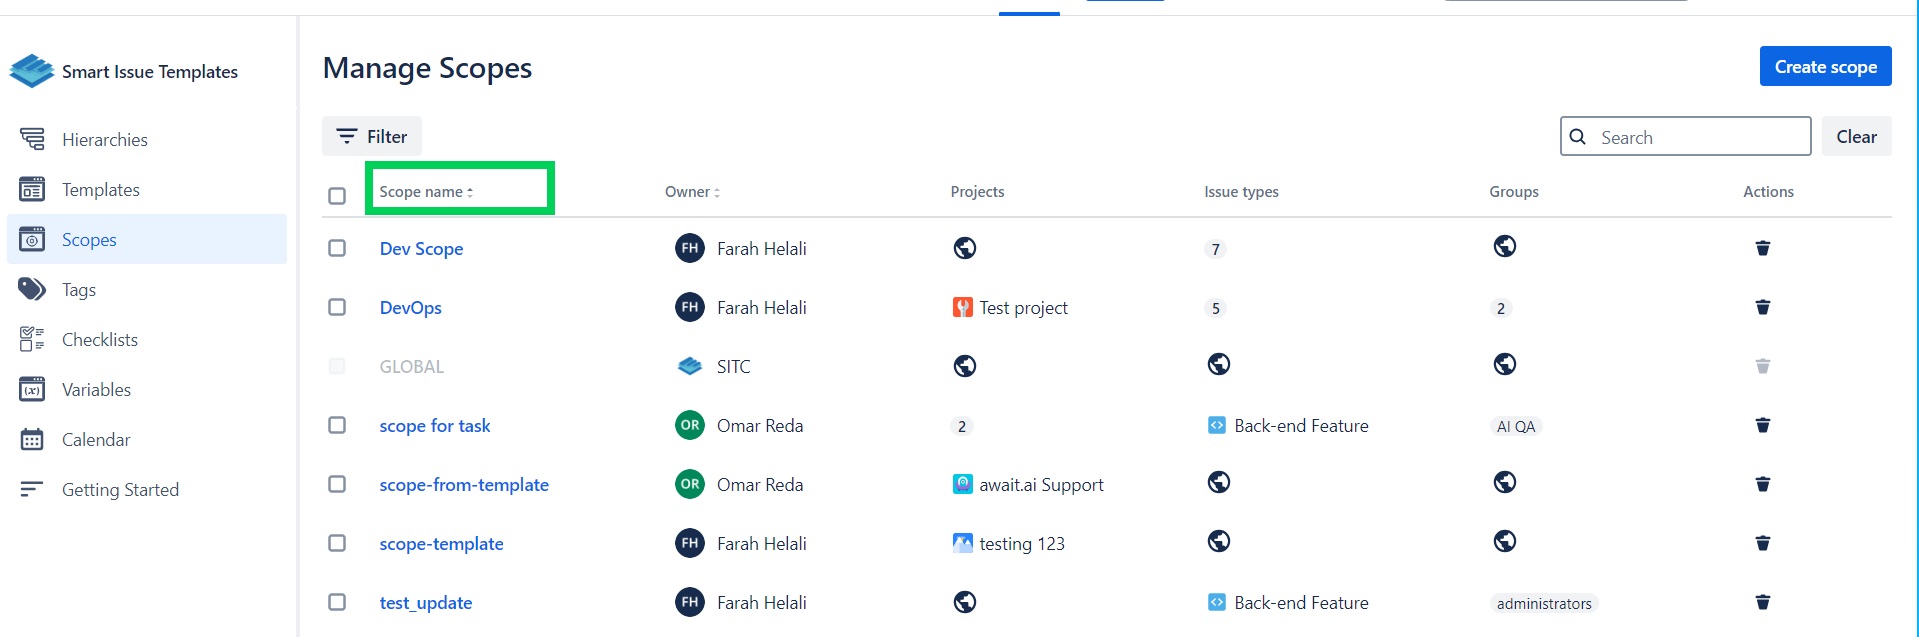Click the Smart Issue Templates logo

tap(32, 71)
